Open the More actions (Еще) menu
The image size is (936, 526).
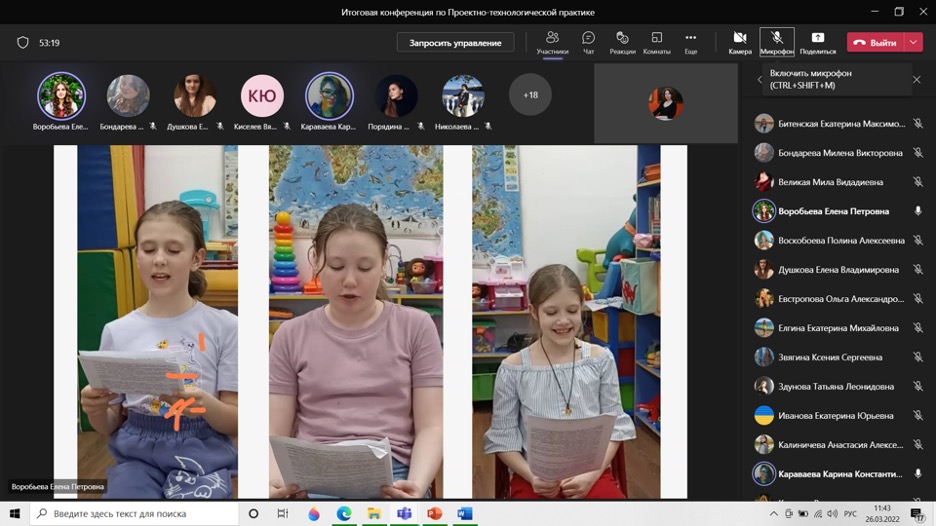[690, 42]
